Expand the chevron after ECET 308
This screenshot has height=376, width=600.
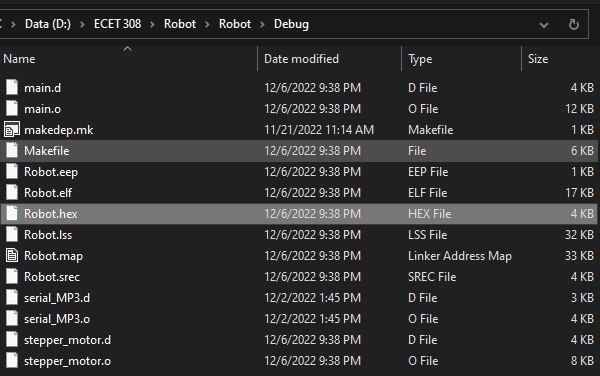click(152, 24)
